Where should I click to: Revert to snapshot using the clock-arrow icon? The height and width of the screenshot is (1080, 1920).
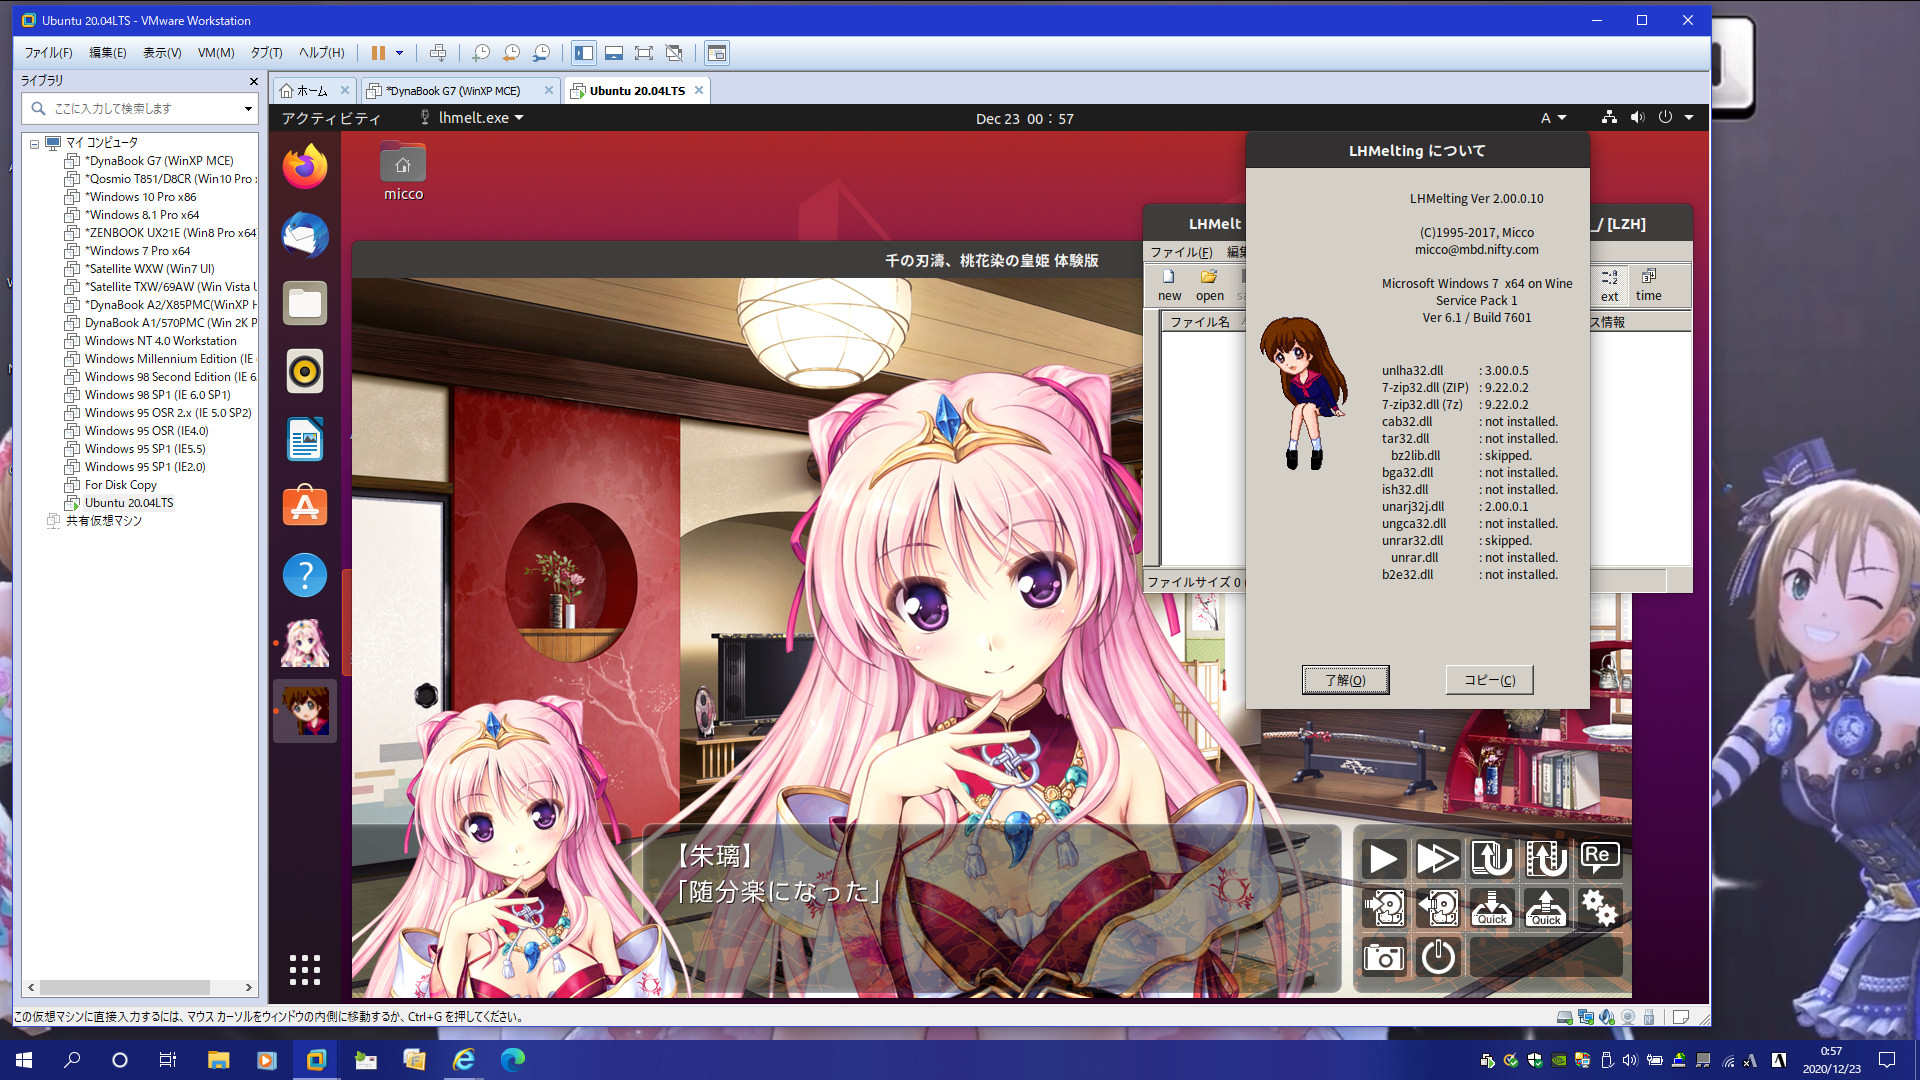coord(511,53)
